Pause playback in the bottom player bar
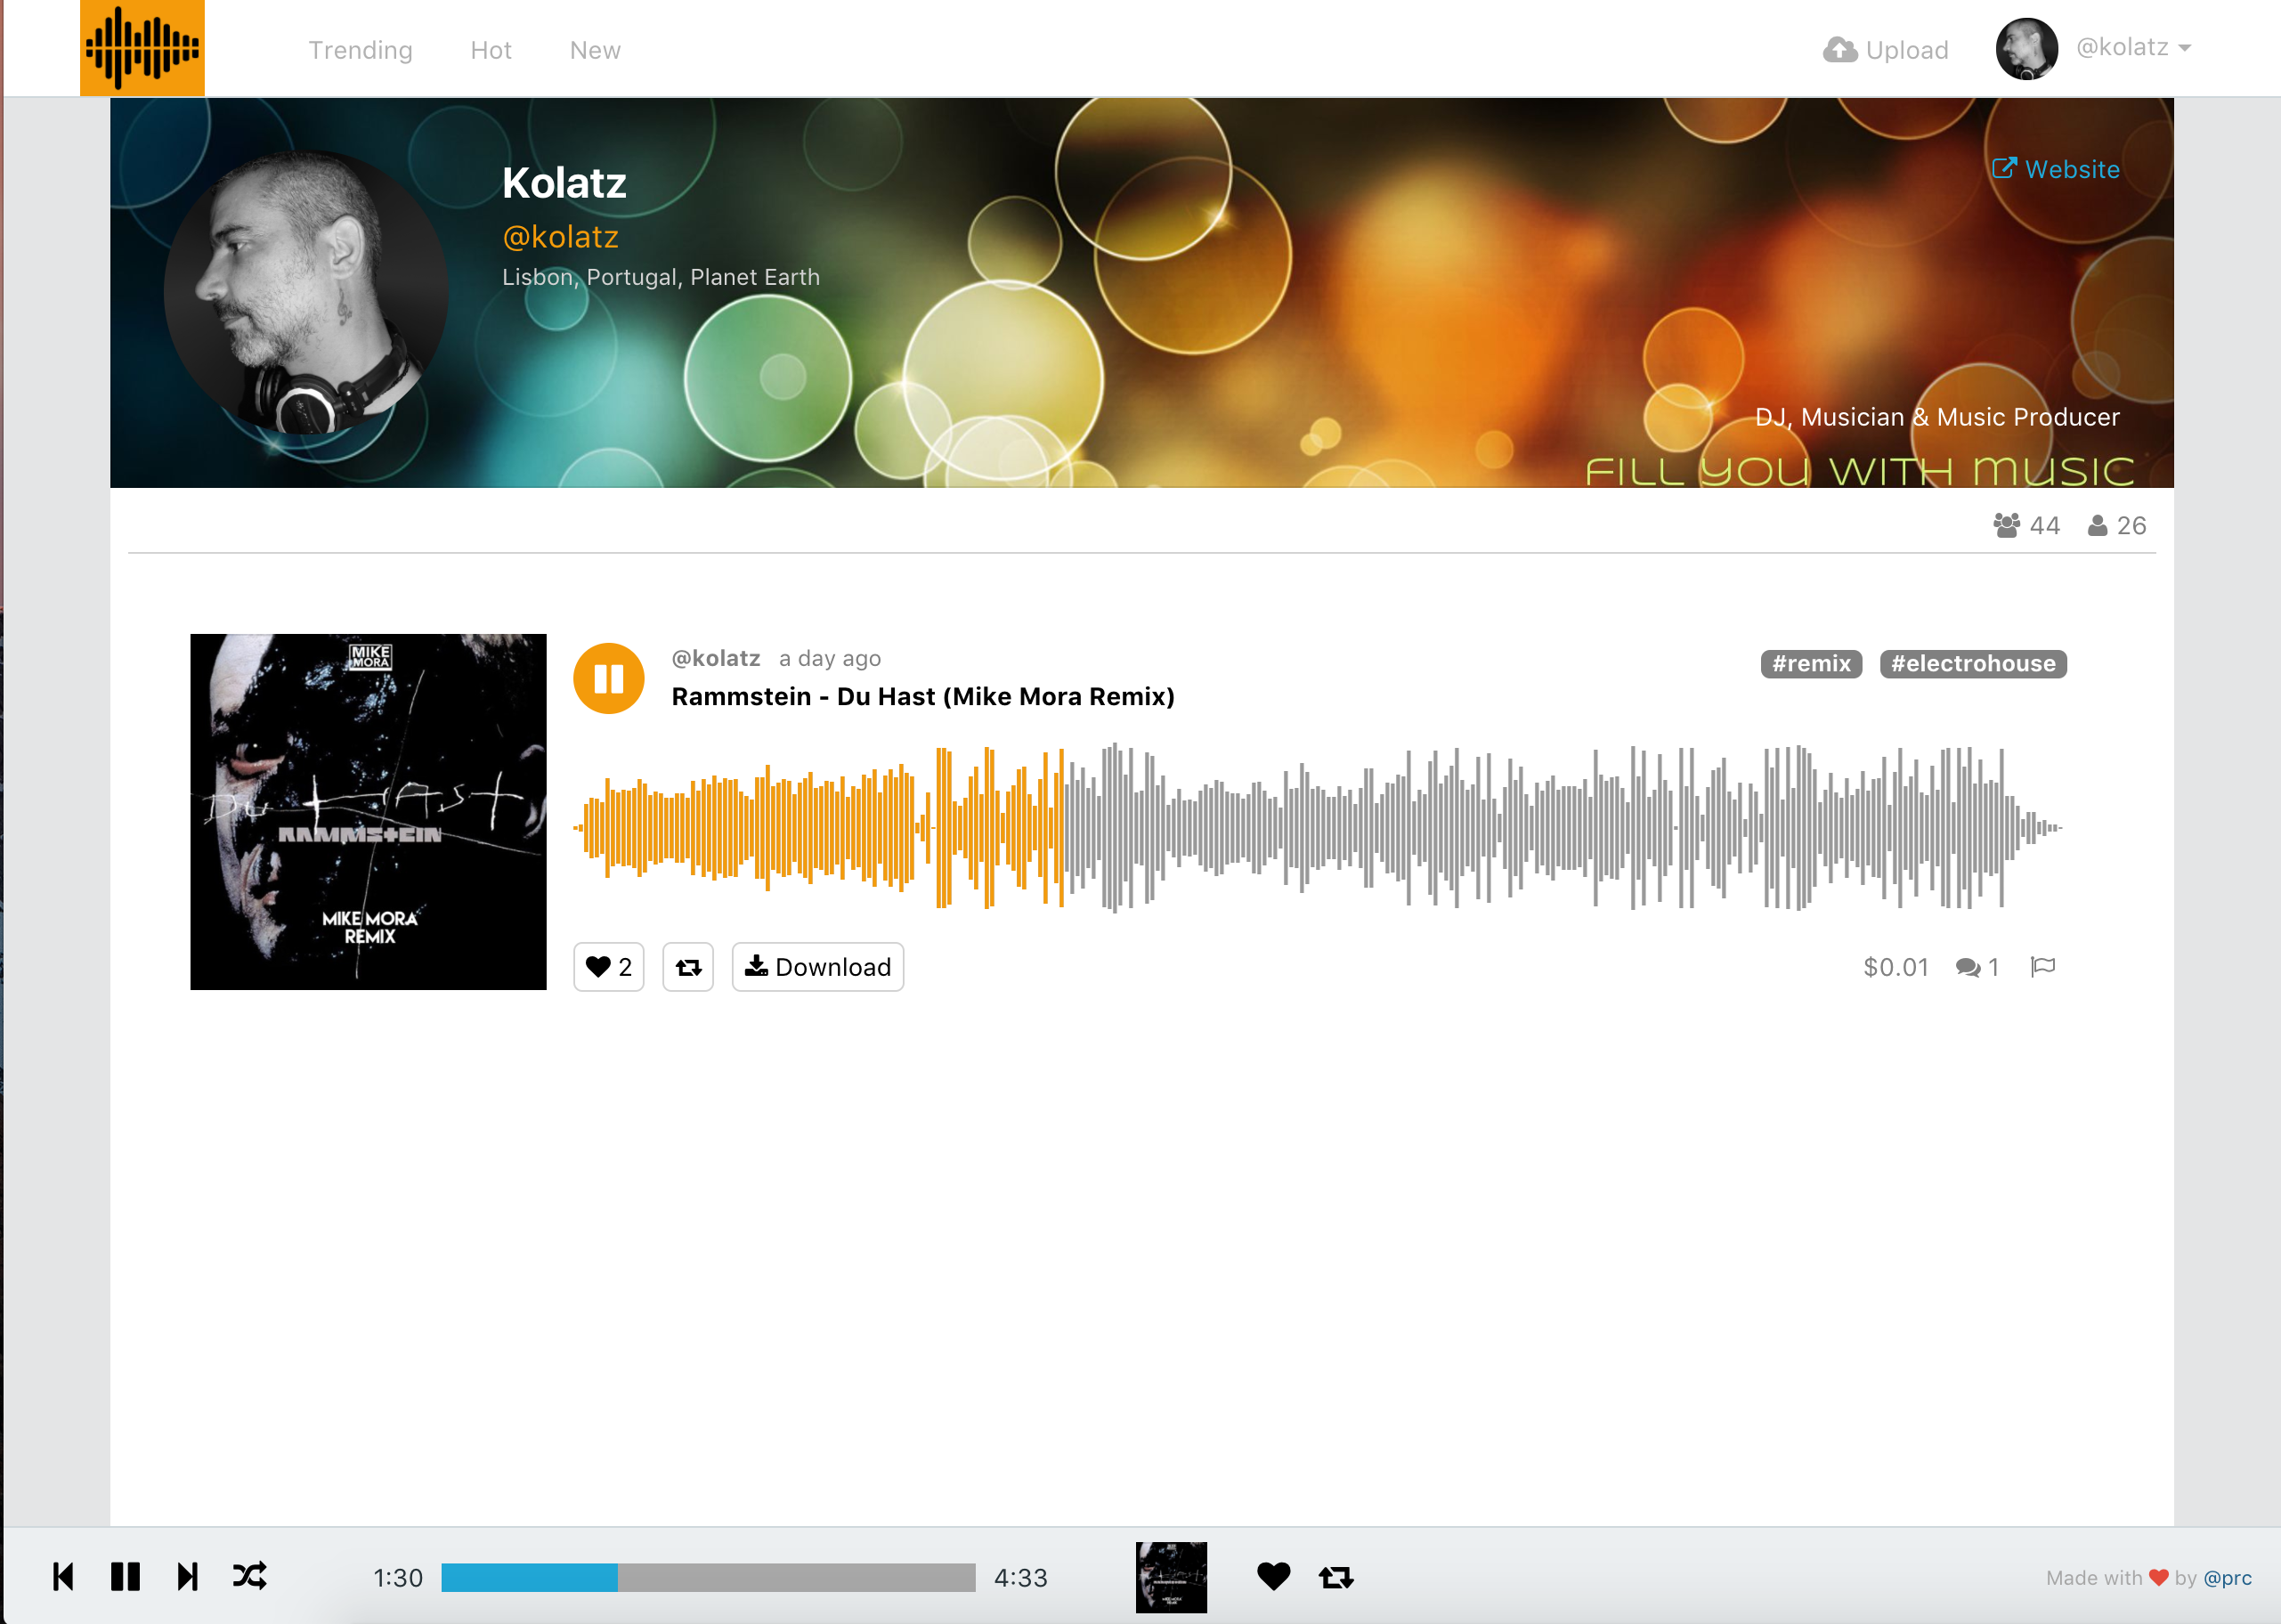 [125, 1577]
